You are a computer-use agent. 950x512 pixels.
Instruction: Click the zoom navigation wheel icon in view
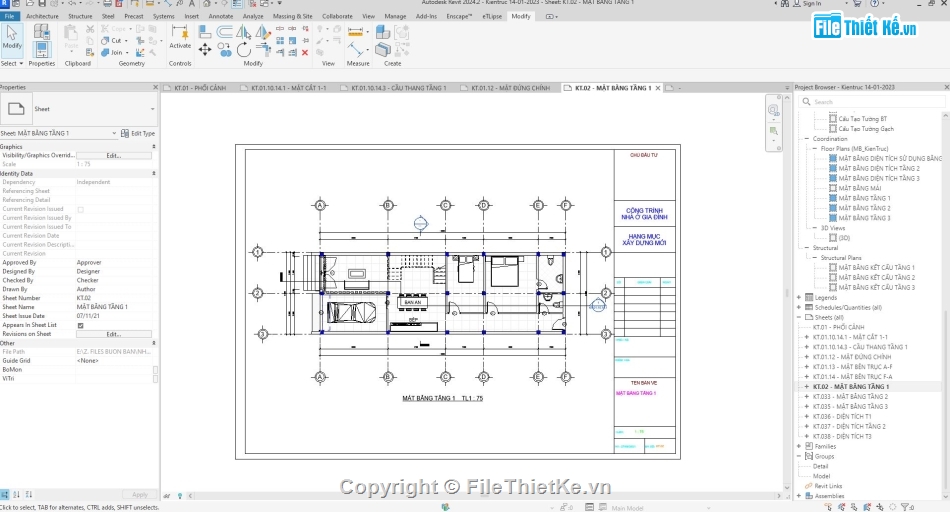pos(773,110)
